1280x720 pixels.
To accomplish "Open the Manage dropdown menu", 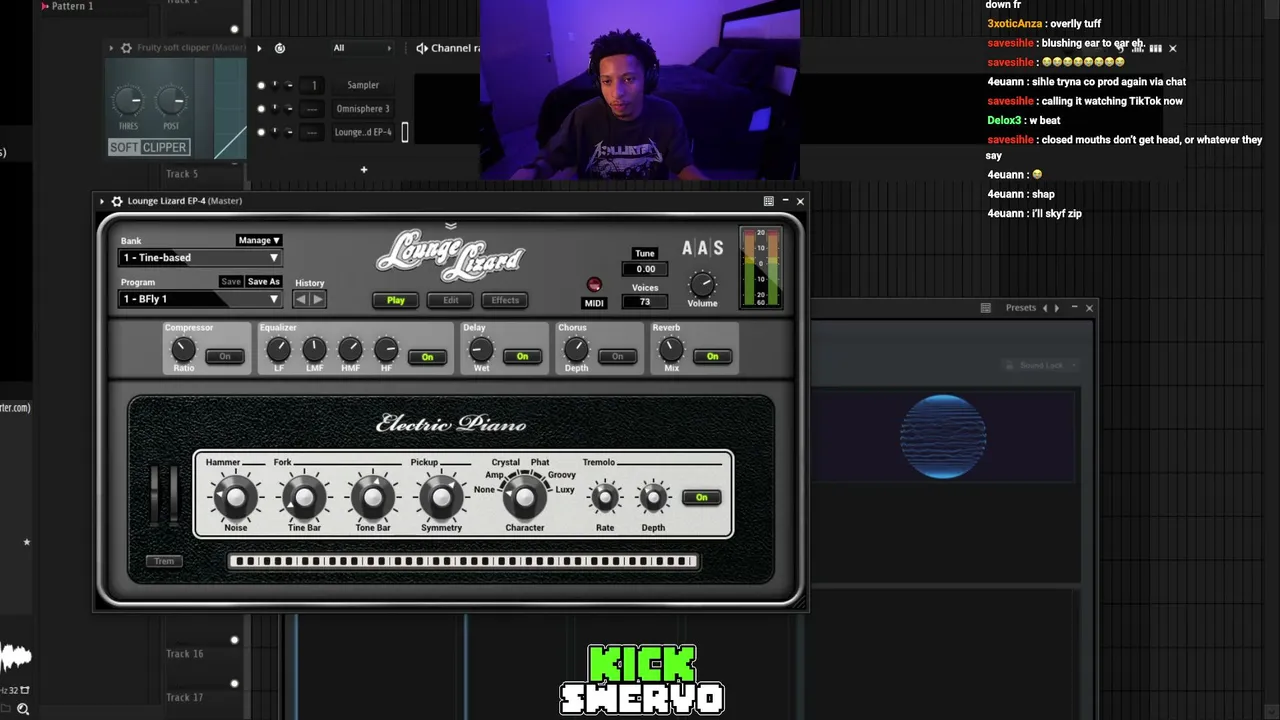I will tap(259, 240).
